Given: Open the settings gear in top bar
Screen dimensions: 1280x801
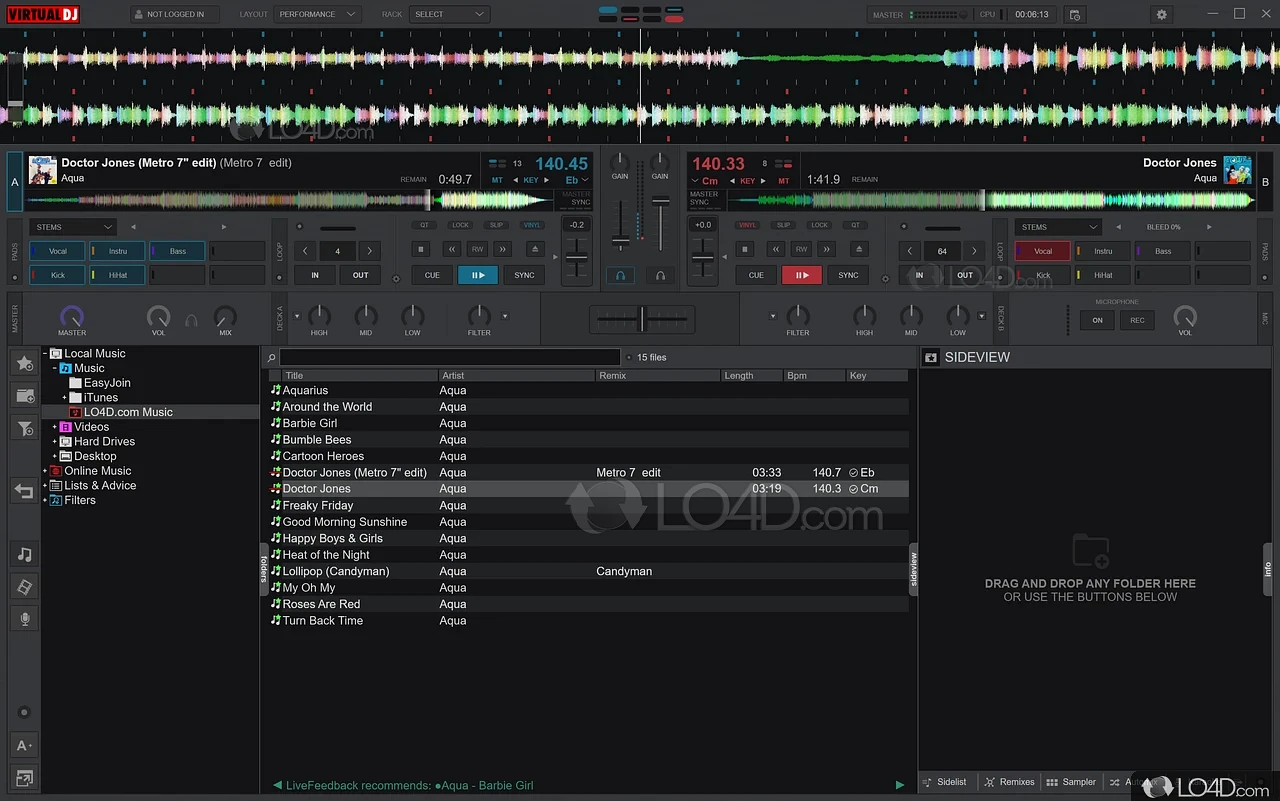Looking at the screenshot, I should click(1161, 15).
